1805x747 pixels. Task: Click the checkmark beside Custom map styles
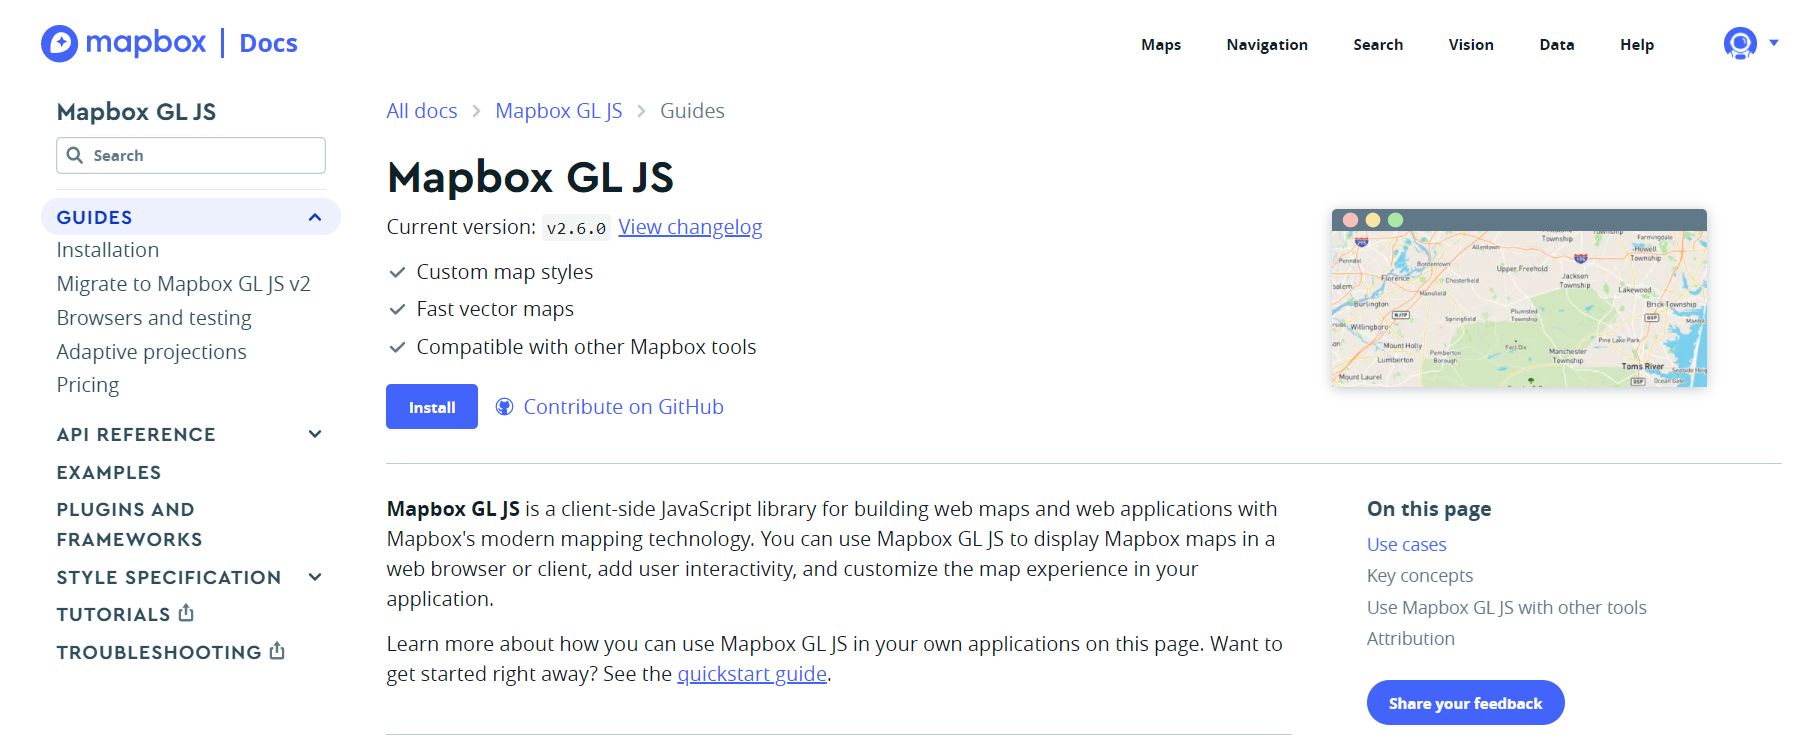[x=397, y=272]
